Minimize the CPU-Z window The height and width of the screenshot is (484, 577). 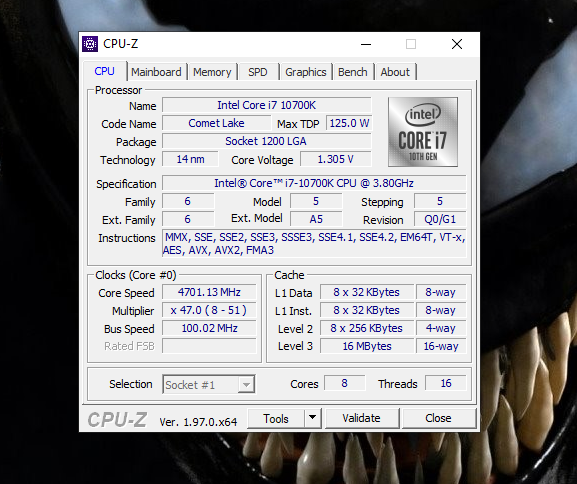(366, 44)
